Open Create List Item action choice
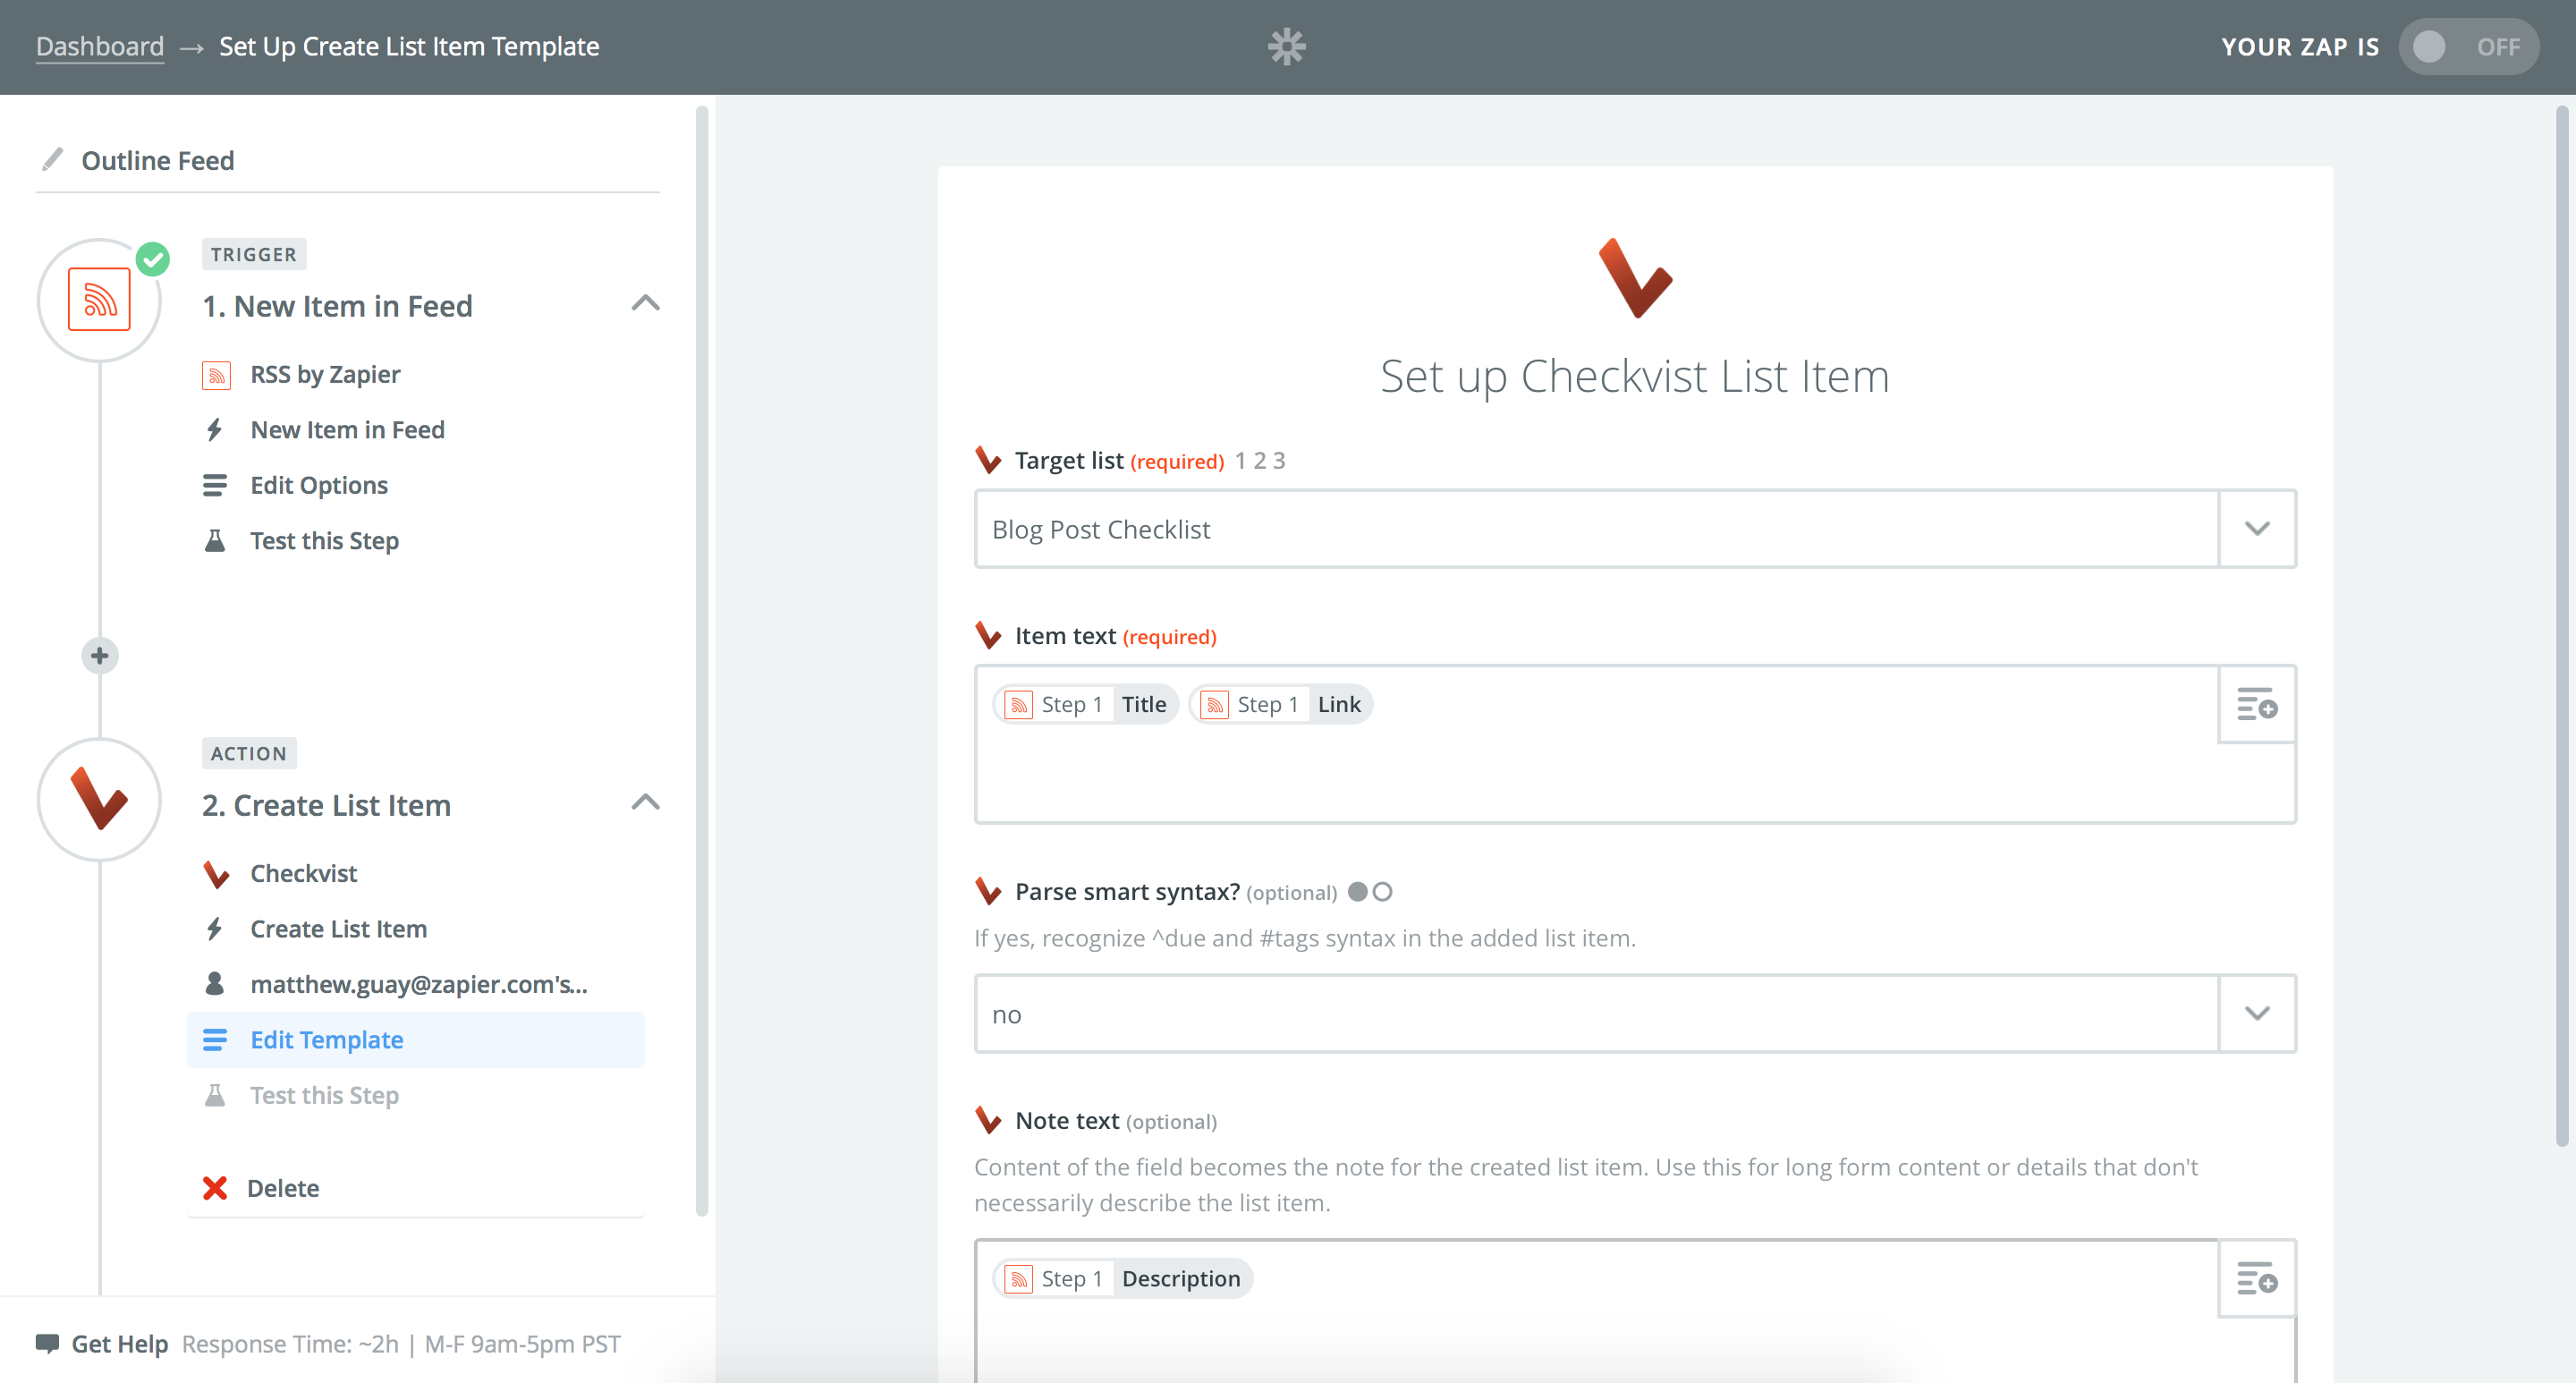The image size is (2576, 1383). click(x=338, y=929)
